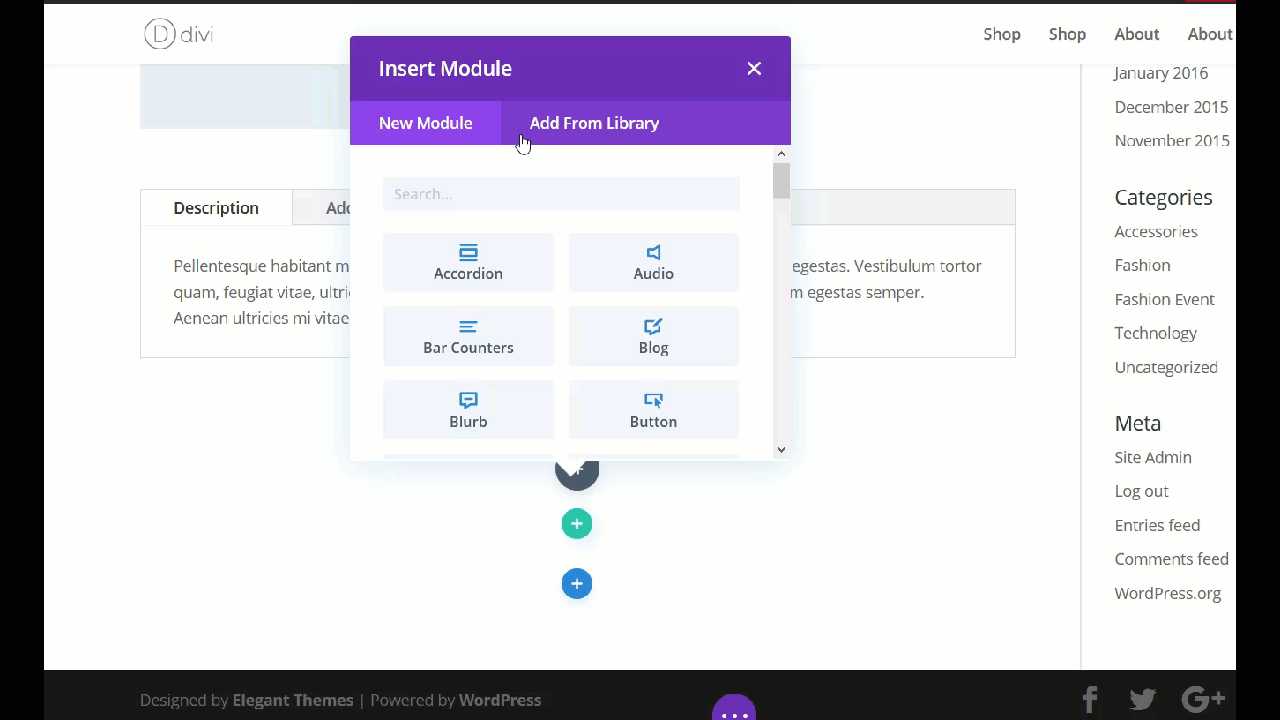Click the module Search field
The width and height of the screenshot is (1280, 720).
pos(561,194)
